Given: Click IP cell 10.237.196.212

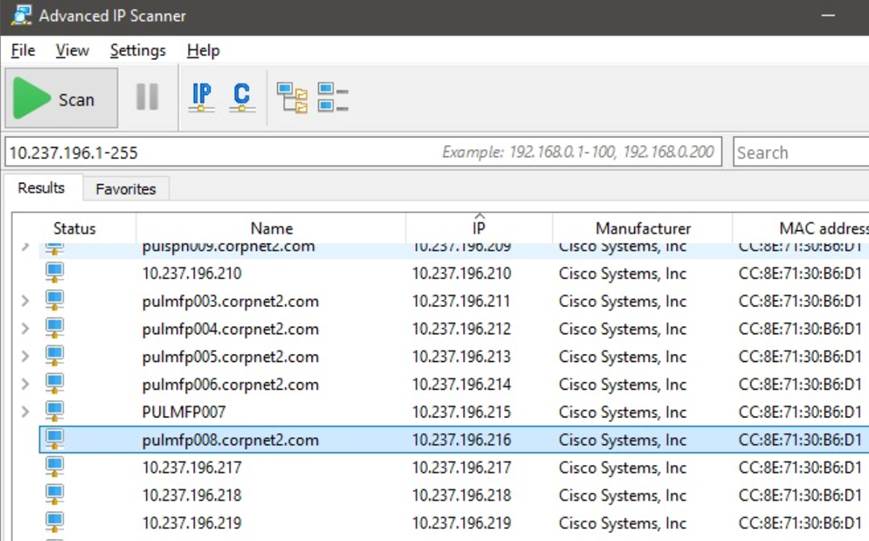Looking at the screenshot, I should [x=461, y=329].
